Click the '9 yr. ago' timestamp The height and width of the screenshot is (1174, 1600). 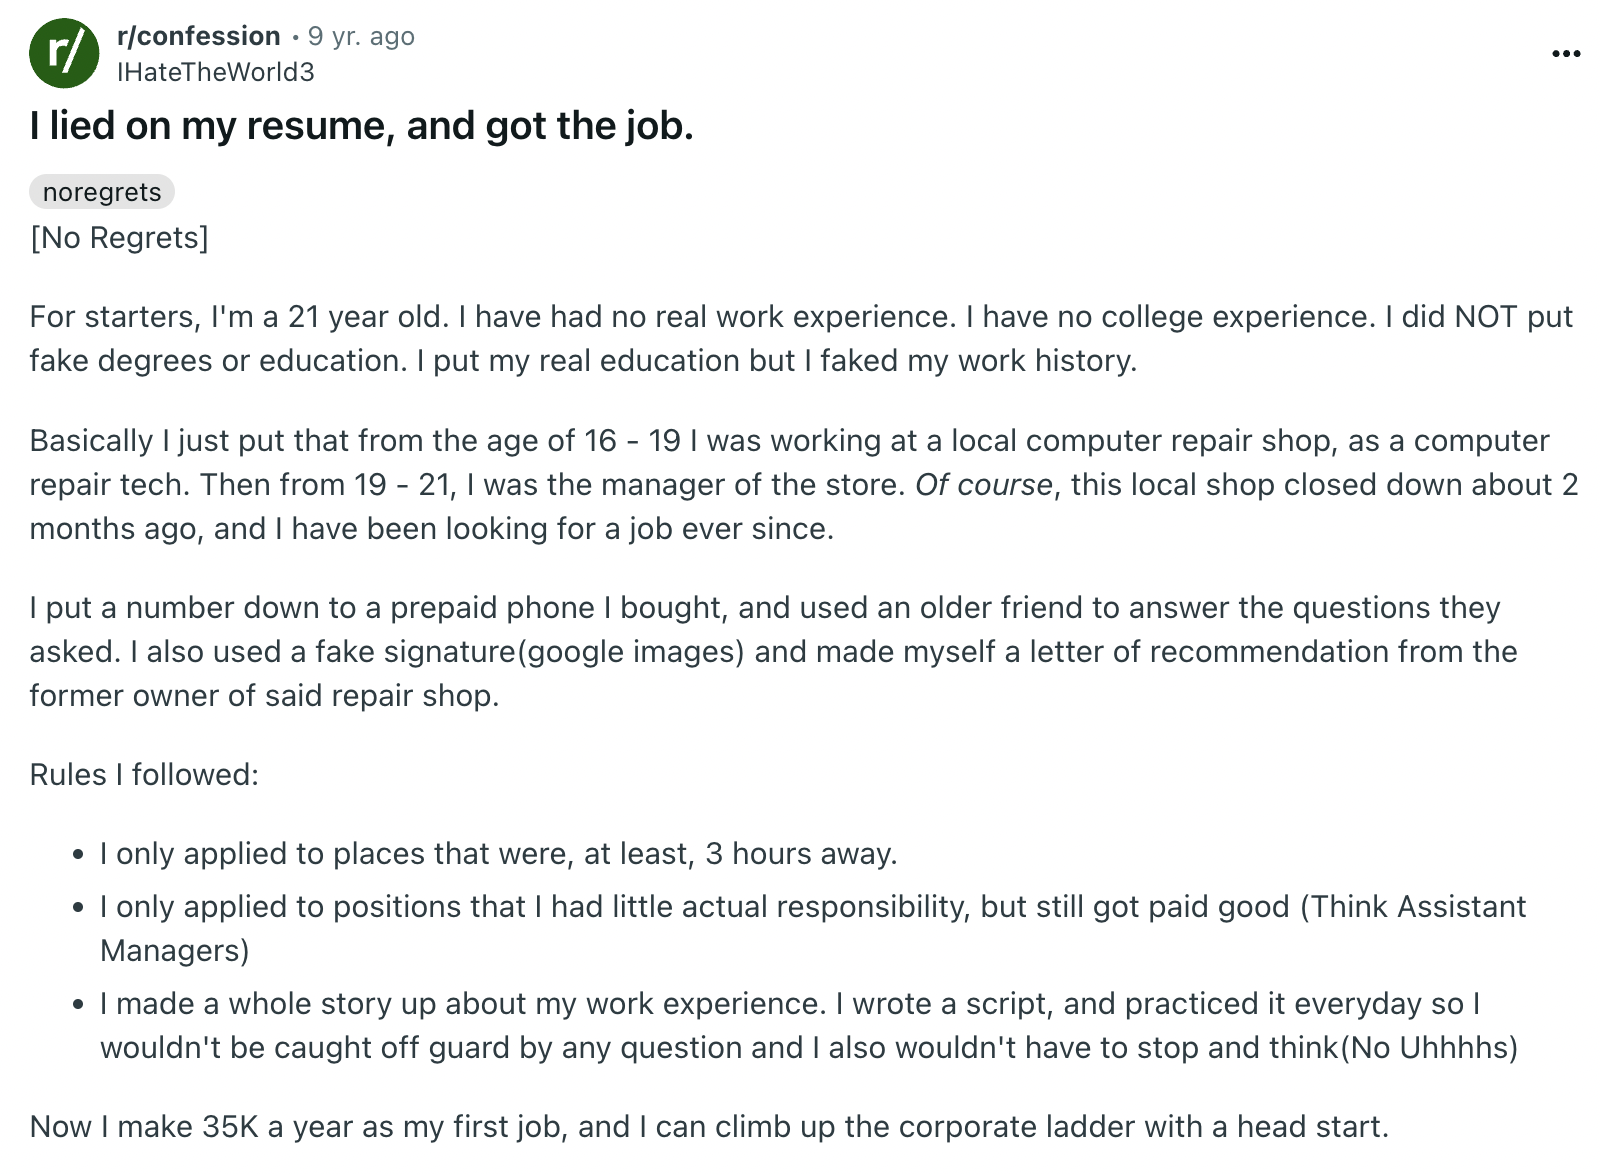(x=360, y=35)
